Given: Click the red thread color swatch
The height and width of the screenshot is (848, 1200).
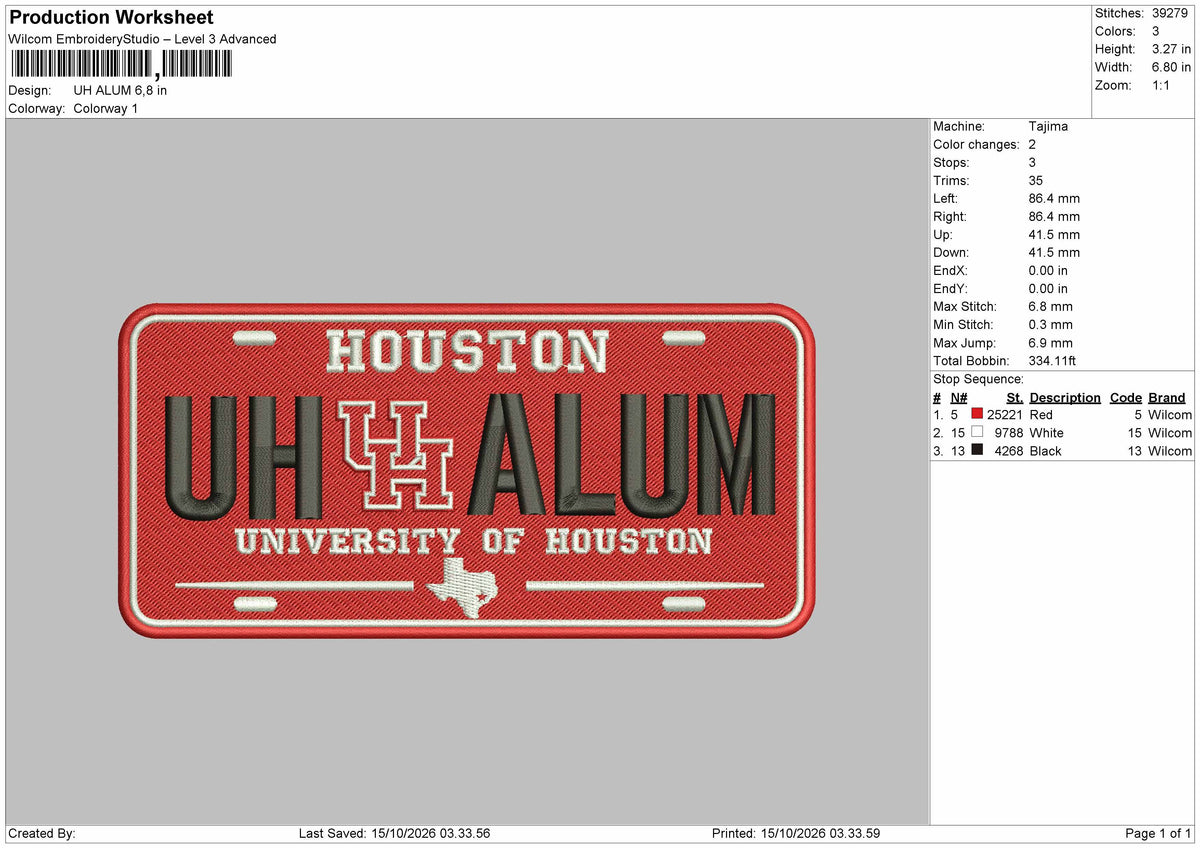Looking at the screenshot, I should 977,414.
